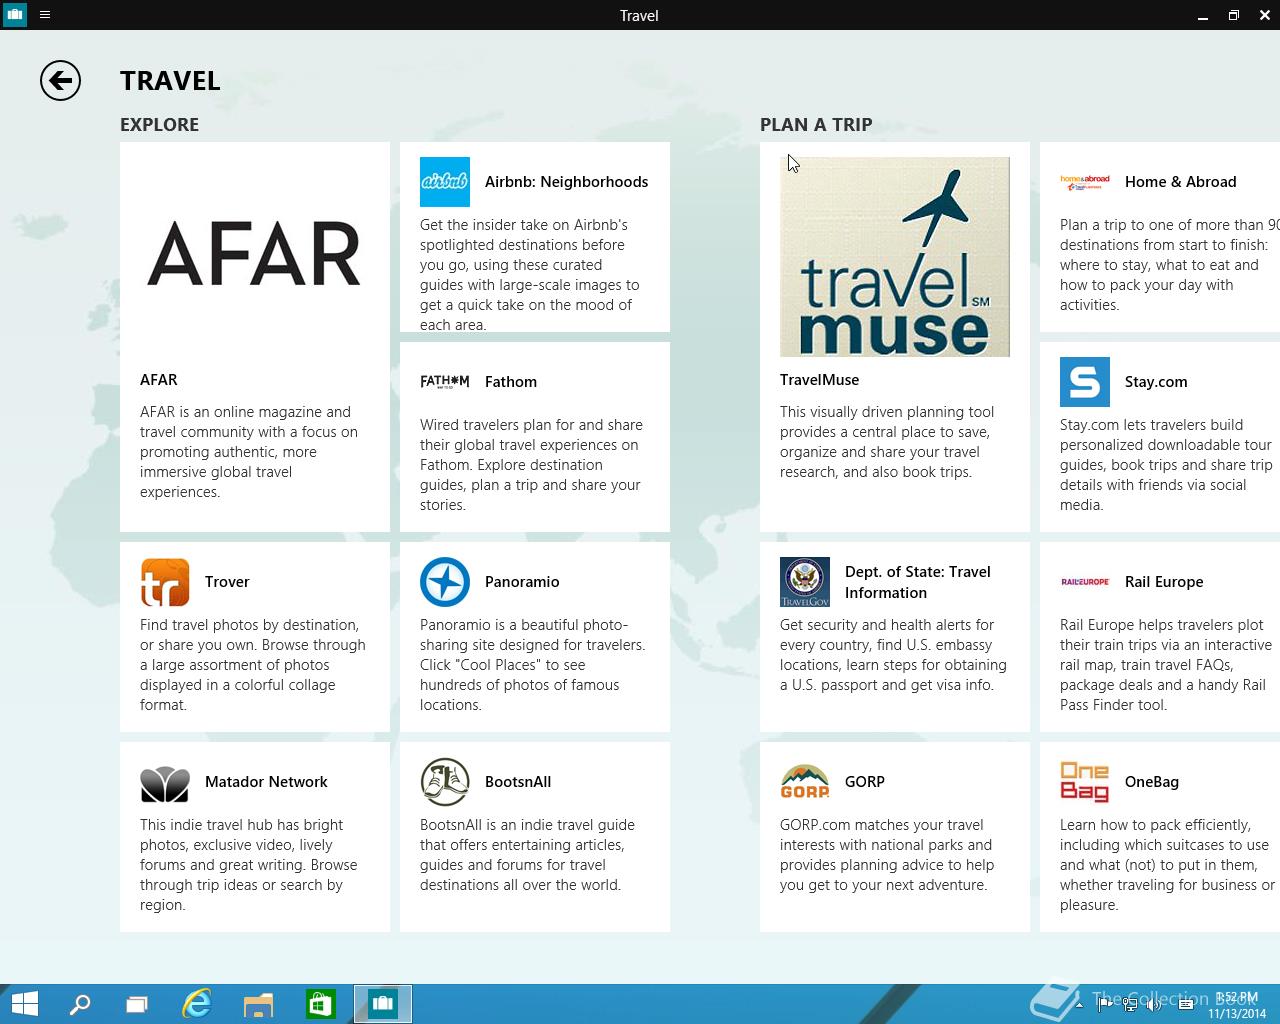Select the TravelMuse title text

coord(819,380)
